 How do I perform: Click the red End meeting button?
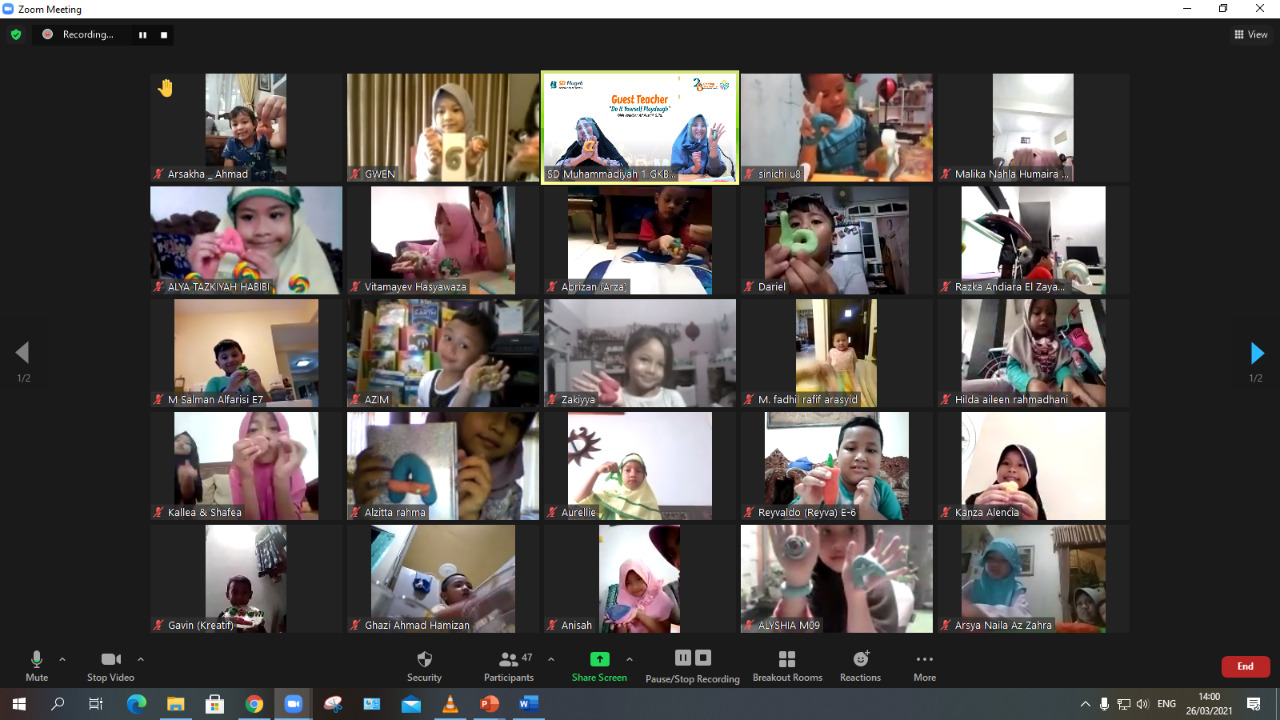(x=1245, y=666)
